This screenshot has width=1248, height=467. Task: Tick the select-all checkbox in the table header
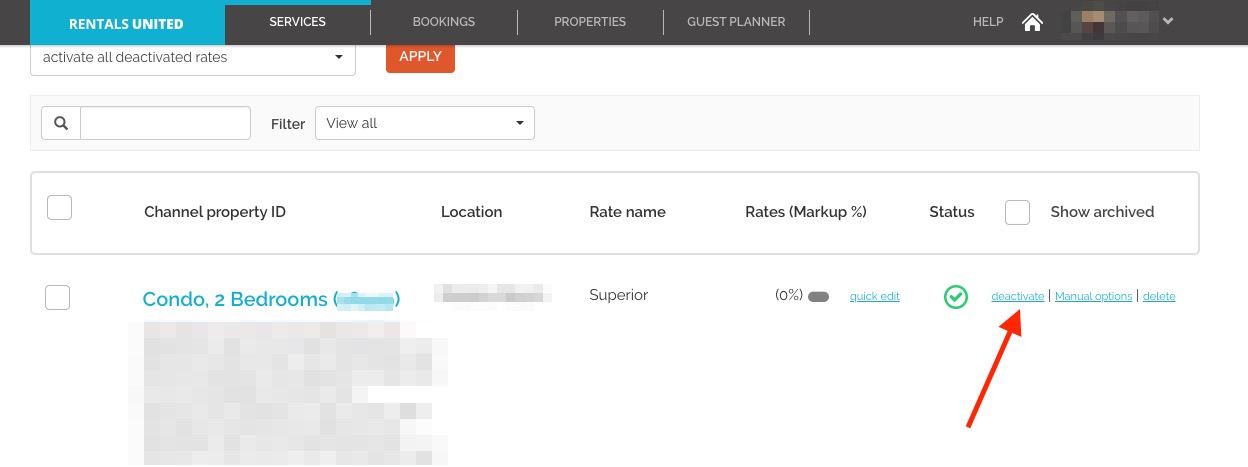(x=60, y=208)
